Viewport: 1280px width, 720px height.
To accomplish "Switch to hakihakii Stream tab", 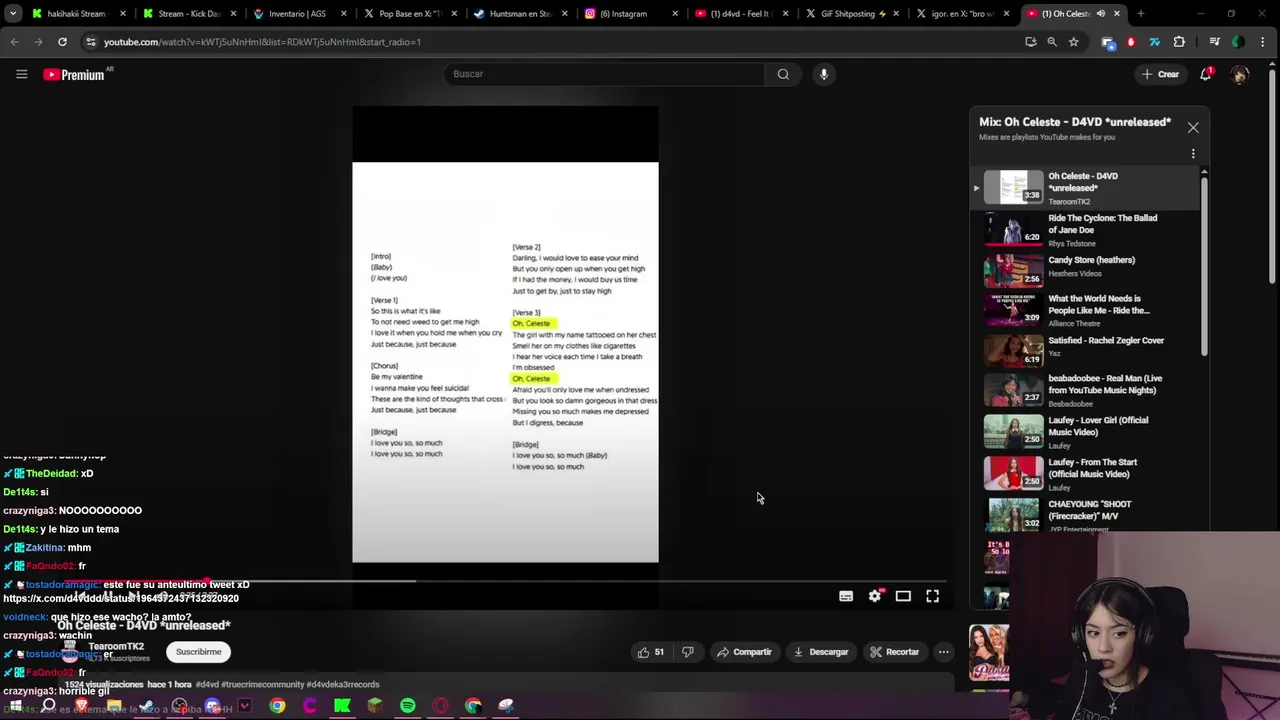I will click(77, 14).
